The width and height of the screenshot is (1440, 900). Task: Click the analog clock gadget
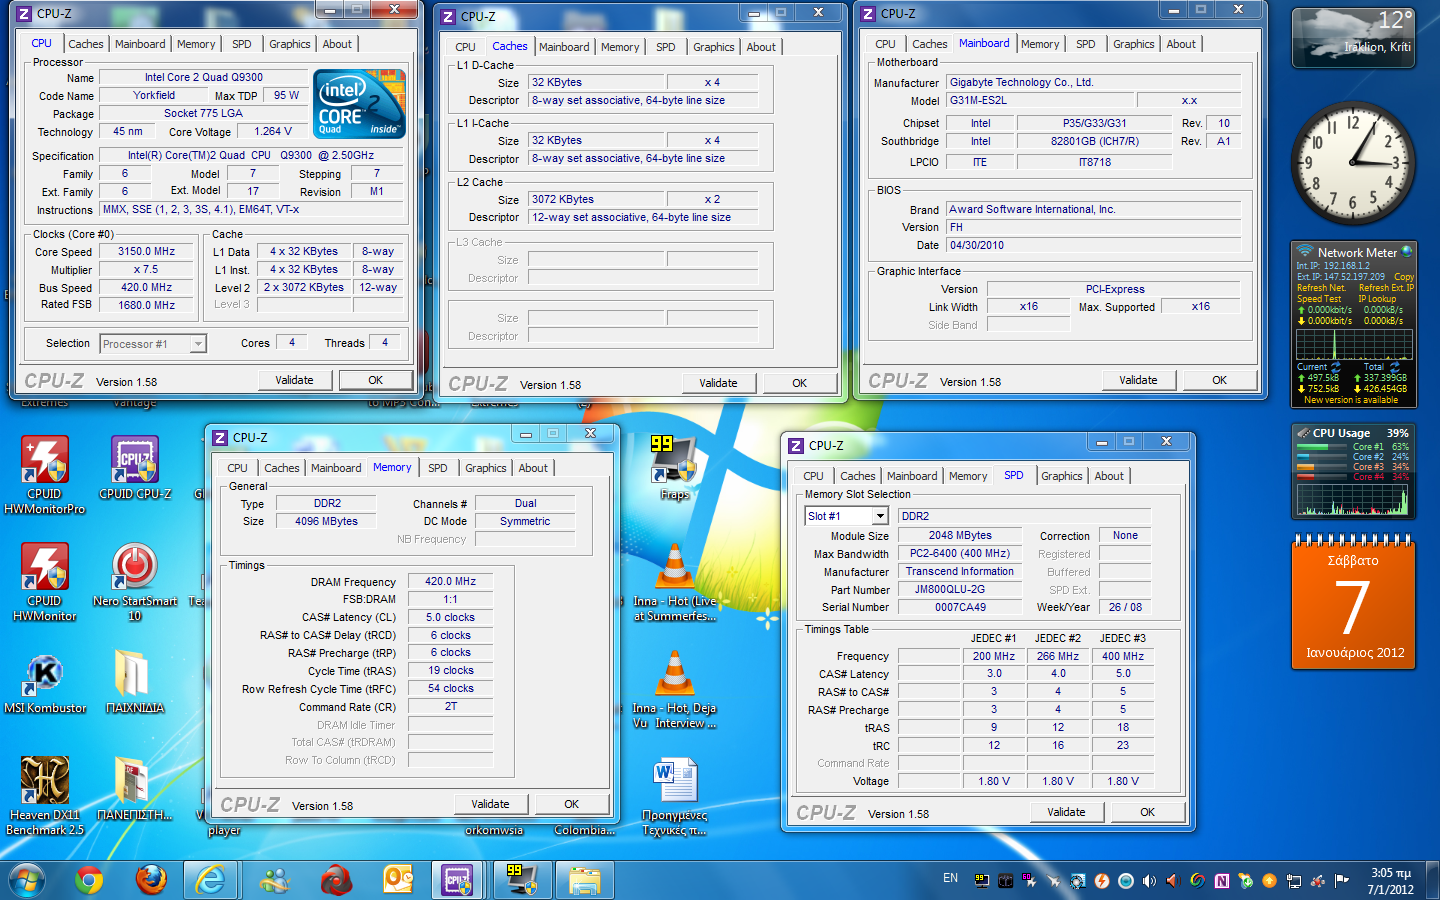click(x=1353, y=162)
